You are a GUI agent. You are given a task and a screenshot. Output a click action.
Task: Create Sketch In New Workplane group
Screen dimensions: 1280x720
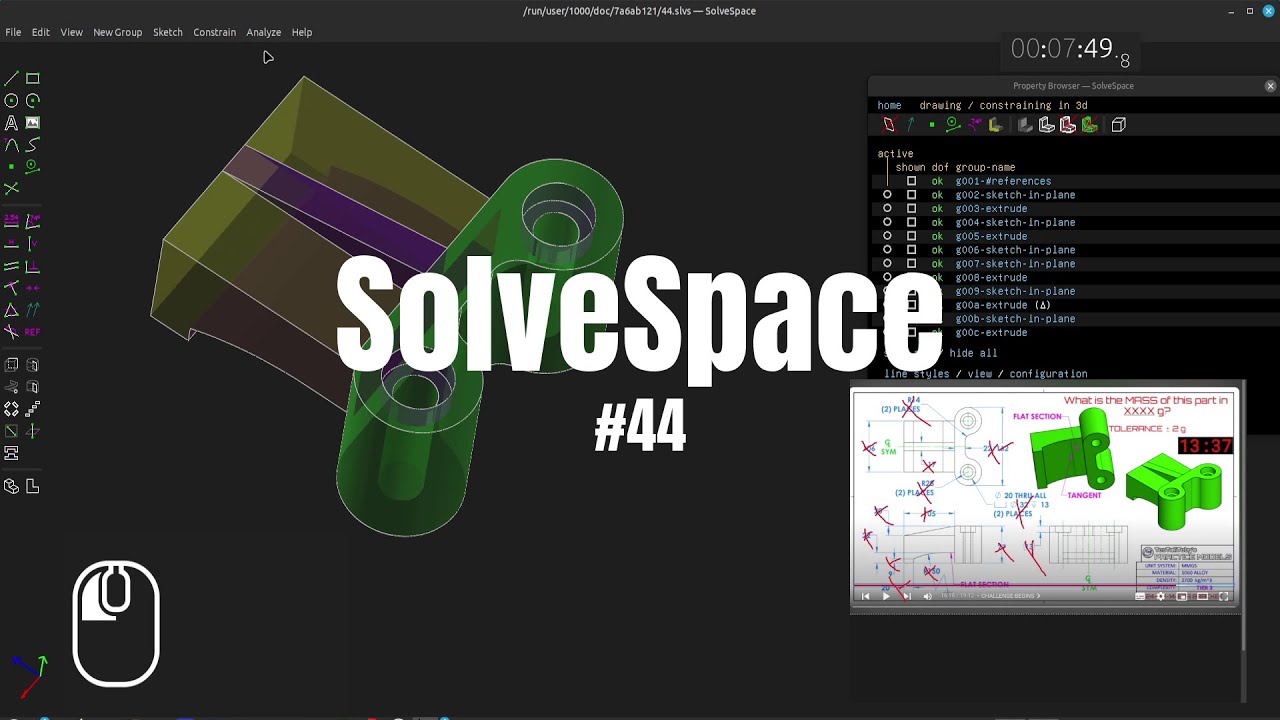(x=11, y=431)
